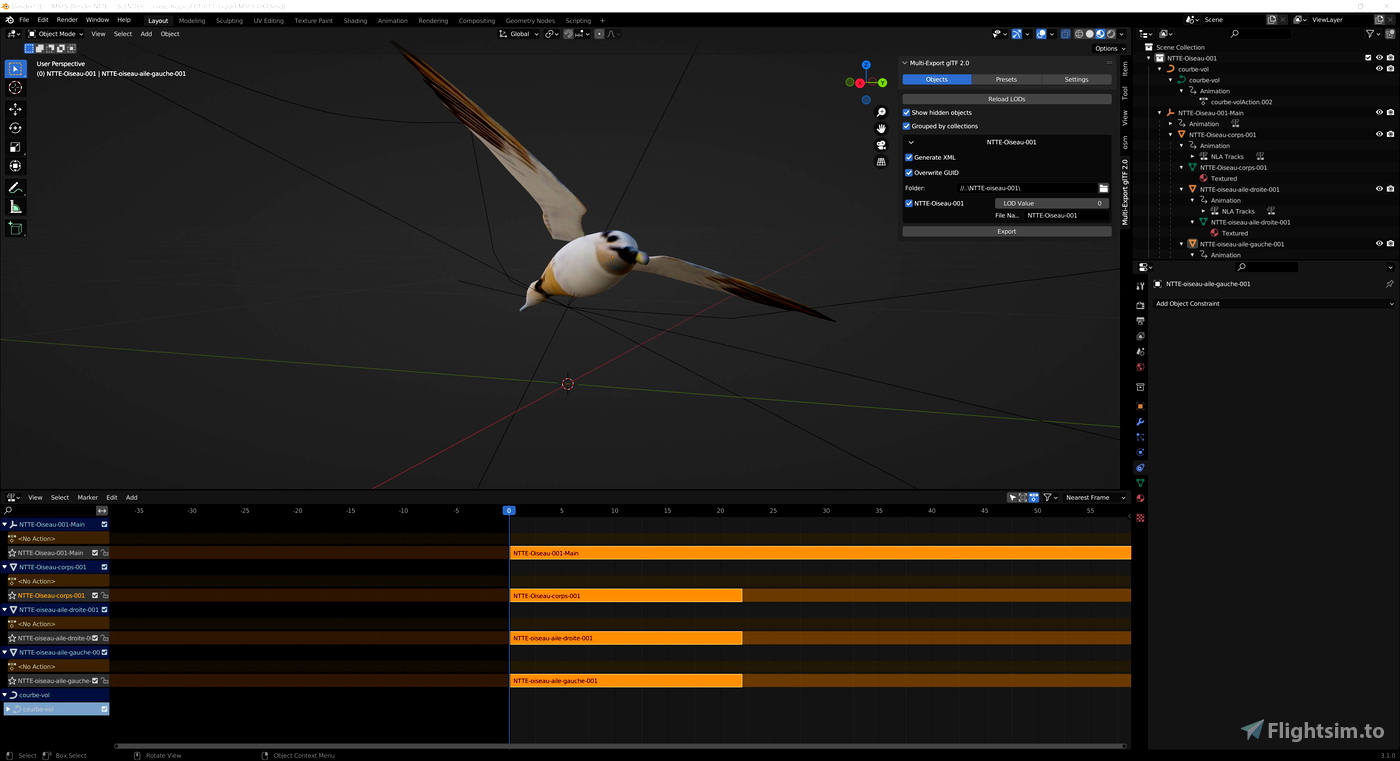Open the Item sidebar tab
Viewport: 1400px width, 761px height.
pos(1125,68)
